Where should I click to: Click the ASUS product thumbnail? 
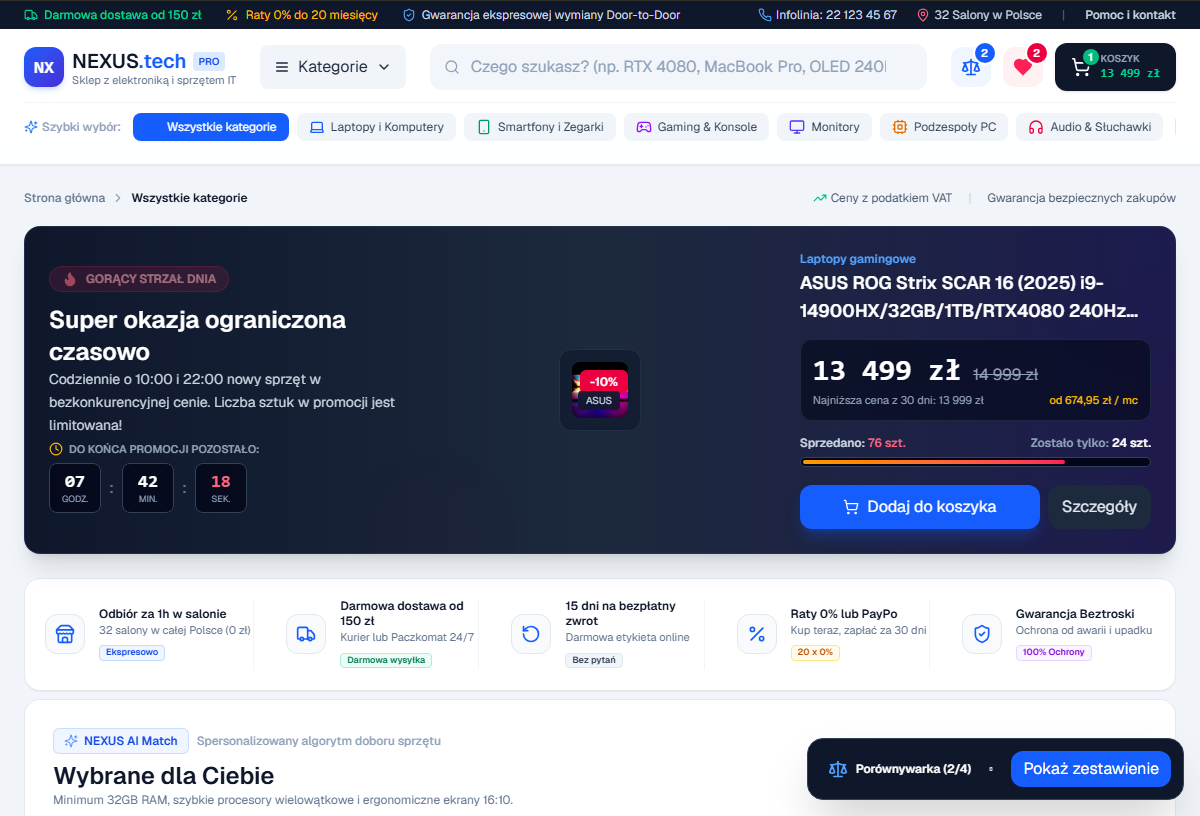click(x=600, y=390)
